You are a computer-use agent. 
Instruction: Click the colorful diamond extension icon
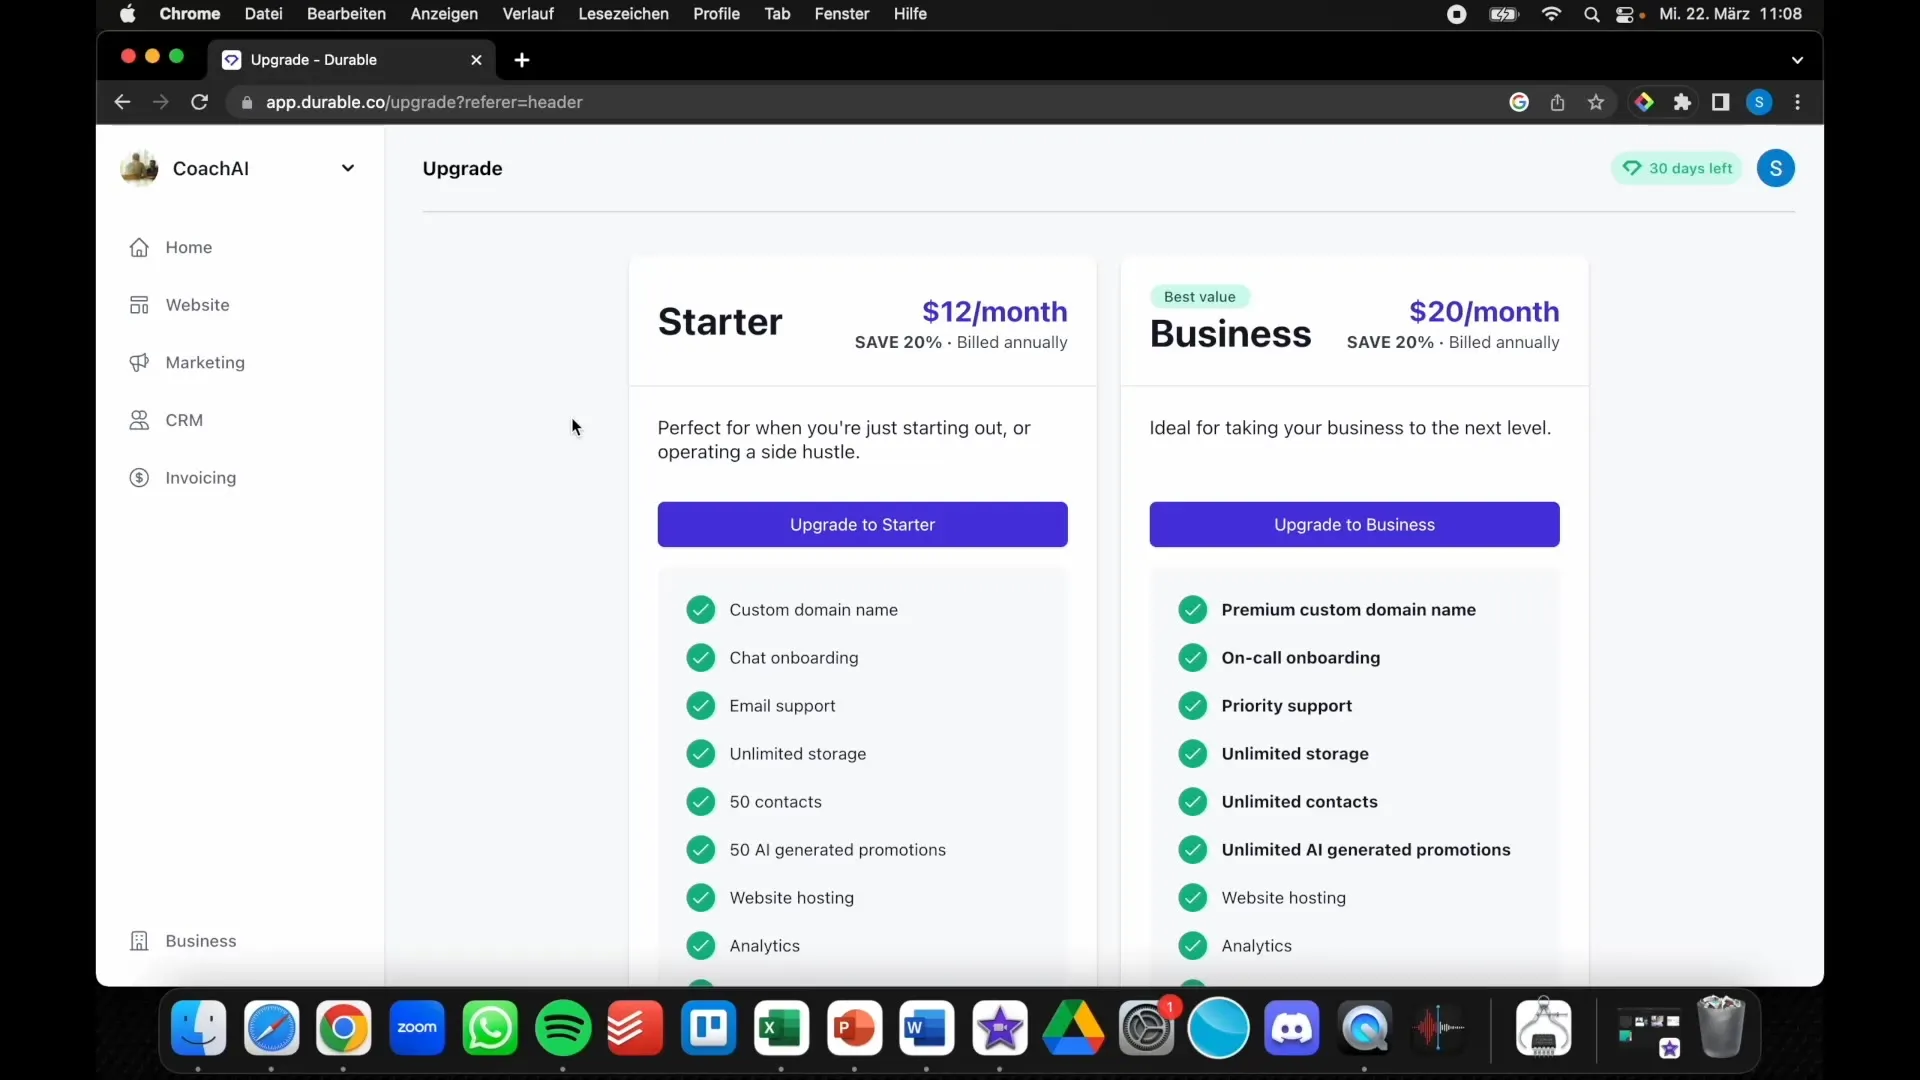point(1643,102)
